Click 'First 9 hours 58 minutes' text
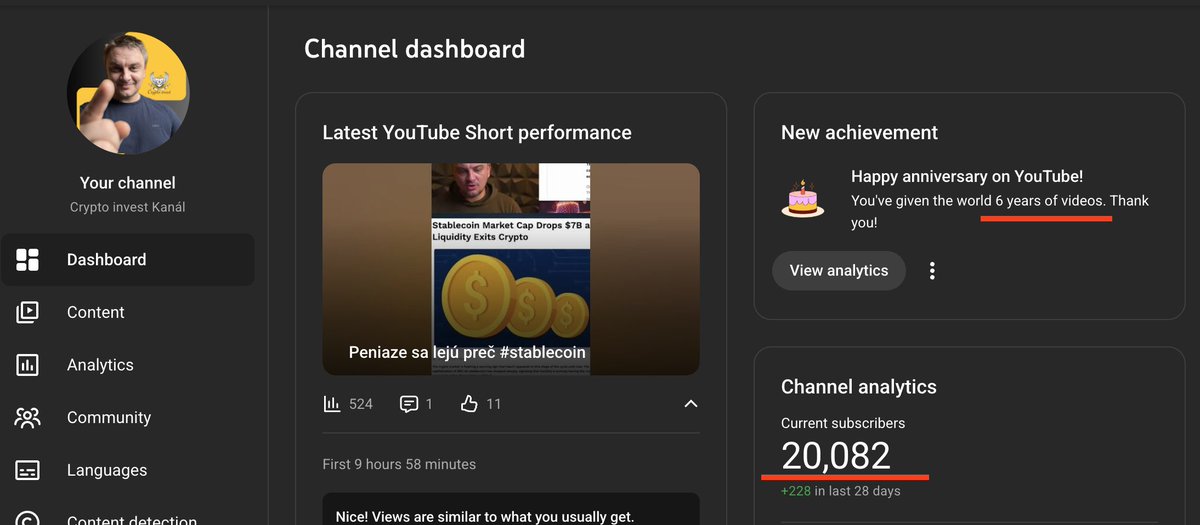 [x=399, y=464]
